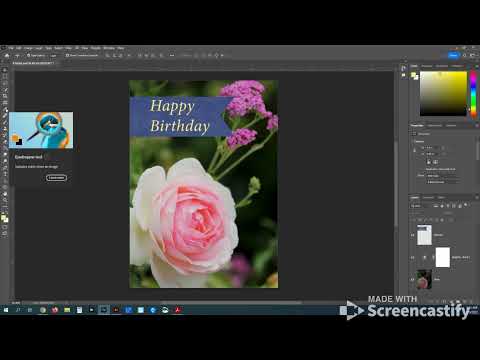Click Learn more in Eyedropper tooltip
Screen dimensions: 480x360
coord(56,178)
